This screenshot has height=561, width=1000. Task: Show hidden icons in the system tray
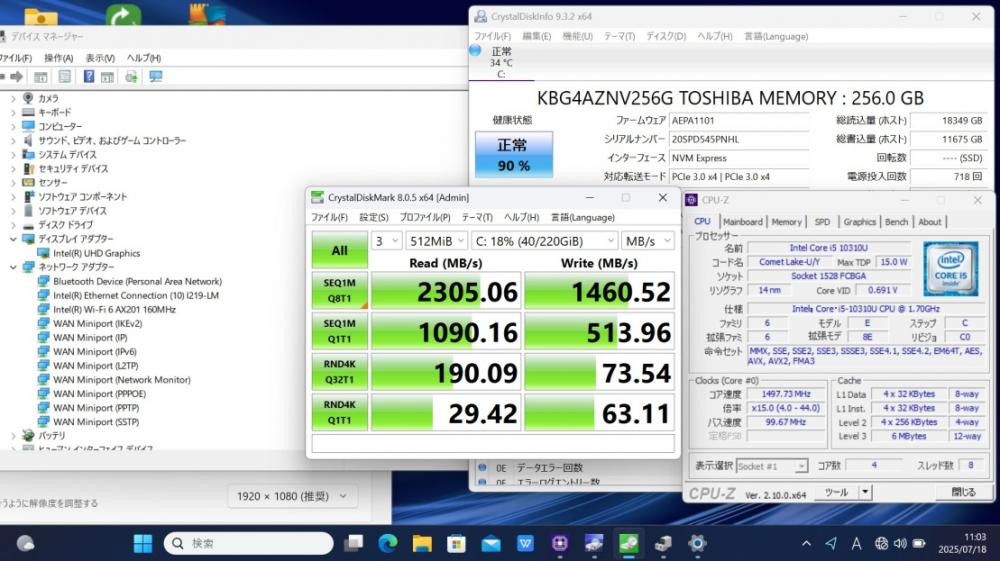tap(806, 544)
